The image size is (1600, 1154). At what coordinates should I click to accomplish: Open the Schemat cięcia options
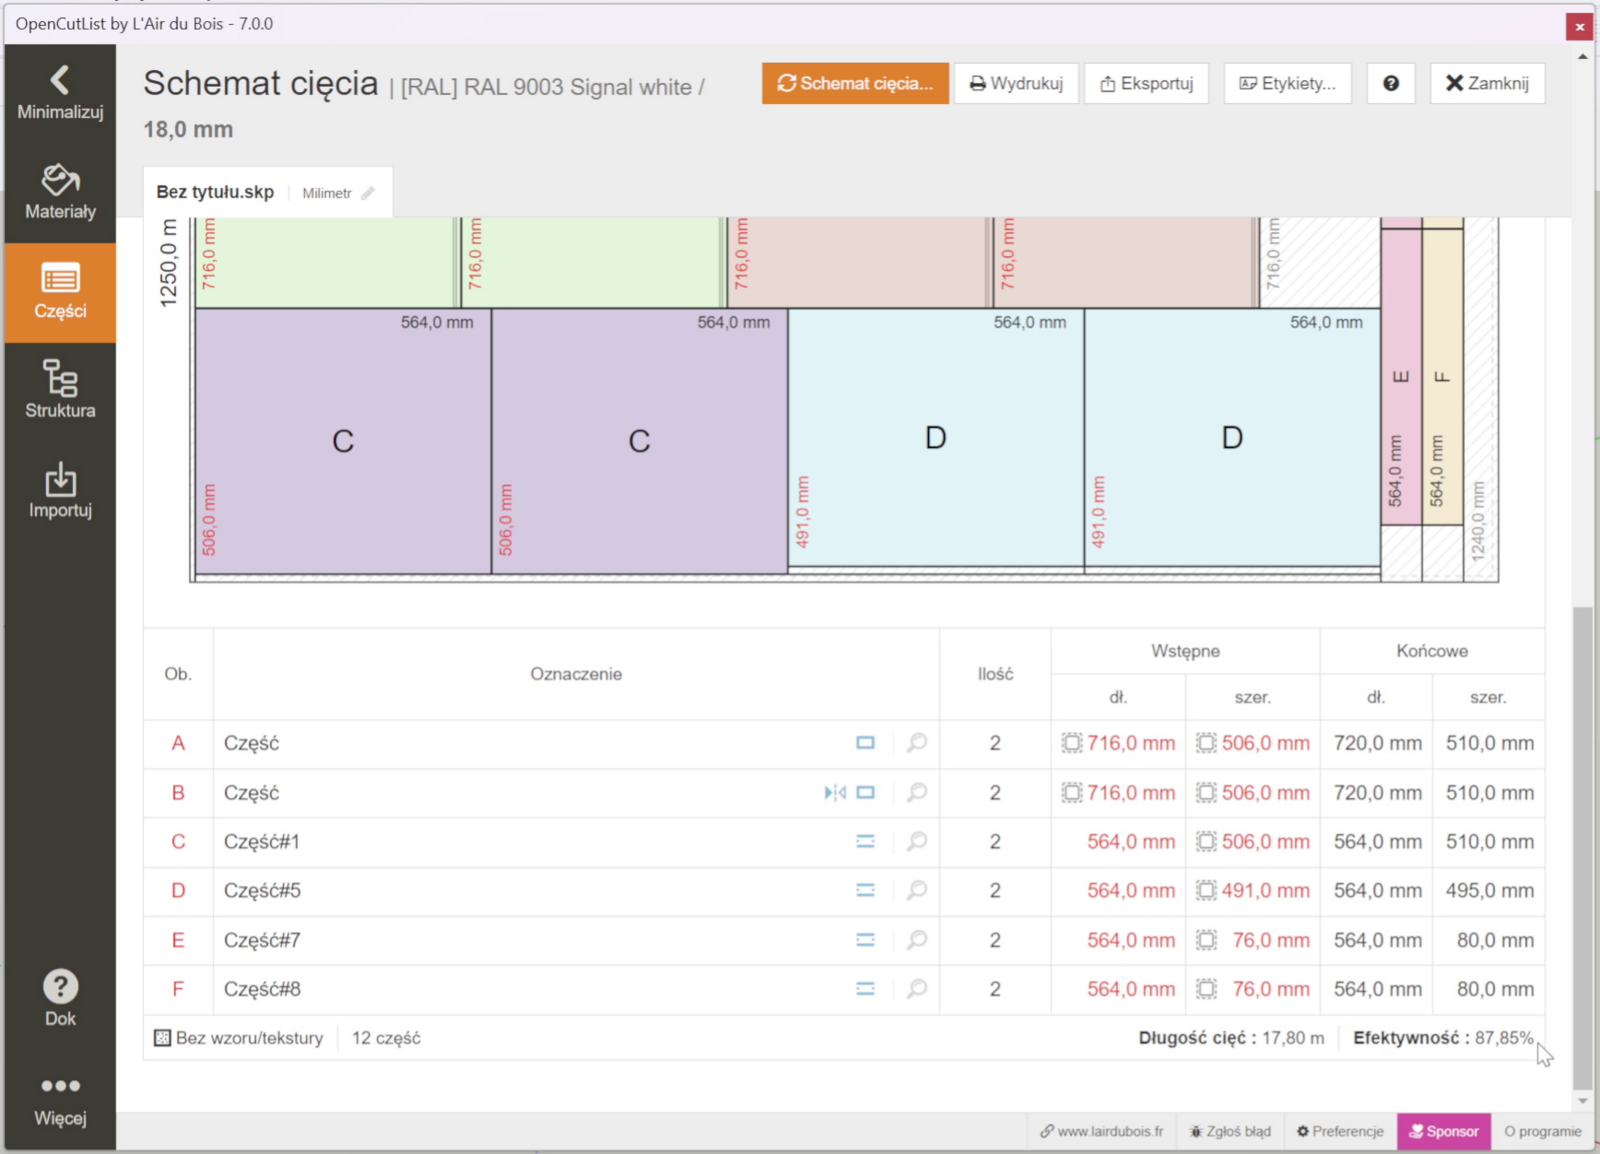(855, 83)
